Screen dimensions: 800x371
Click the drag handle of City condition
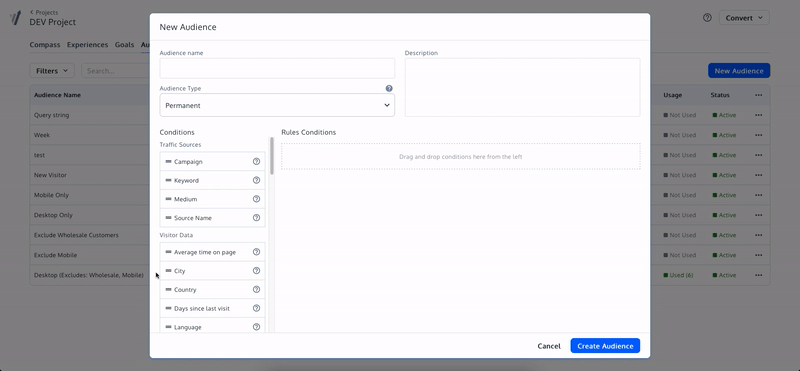[x=168, y=270]
